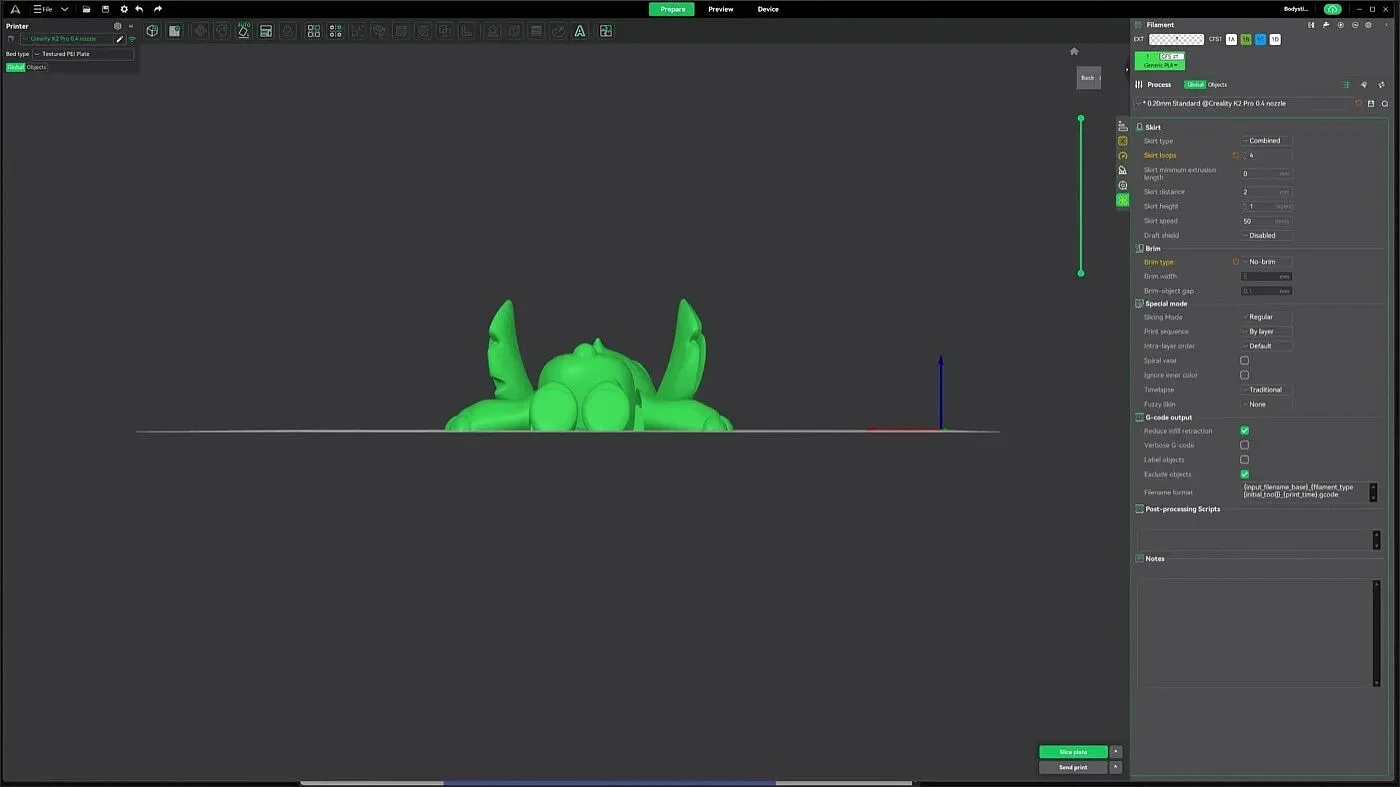Open Print sequence dropdown By layer
This screenshot has width=1400, height=787.
tap(1266, 331)
